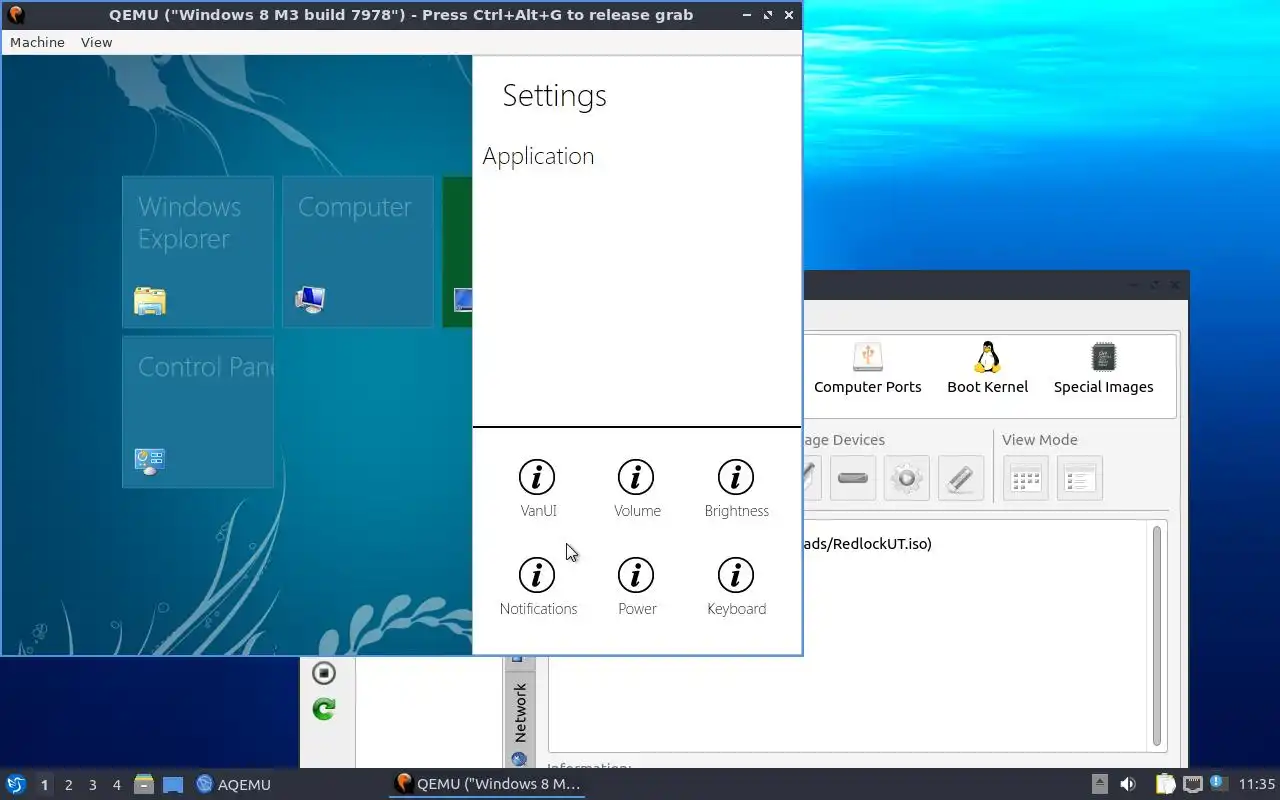Click the Application label in Settings
1280x800 pixels.
coord(538,156)
